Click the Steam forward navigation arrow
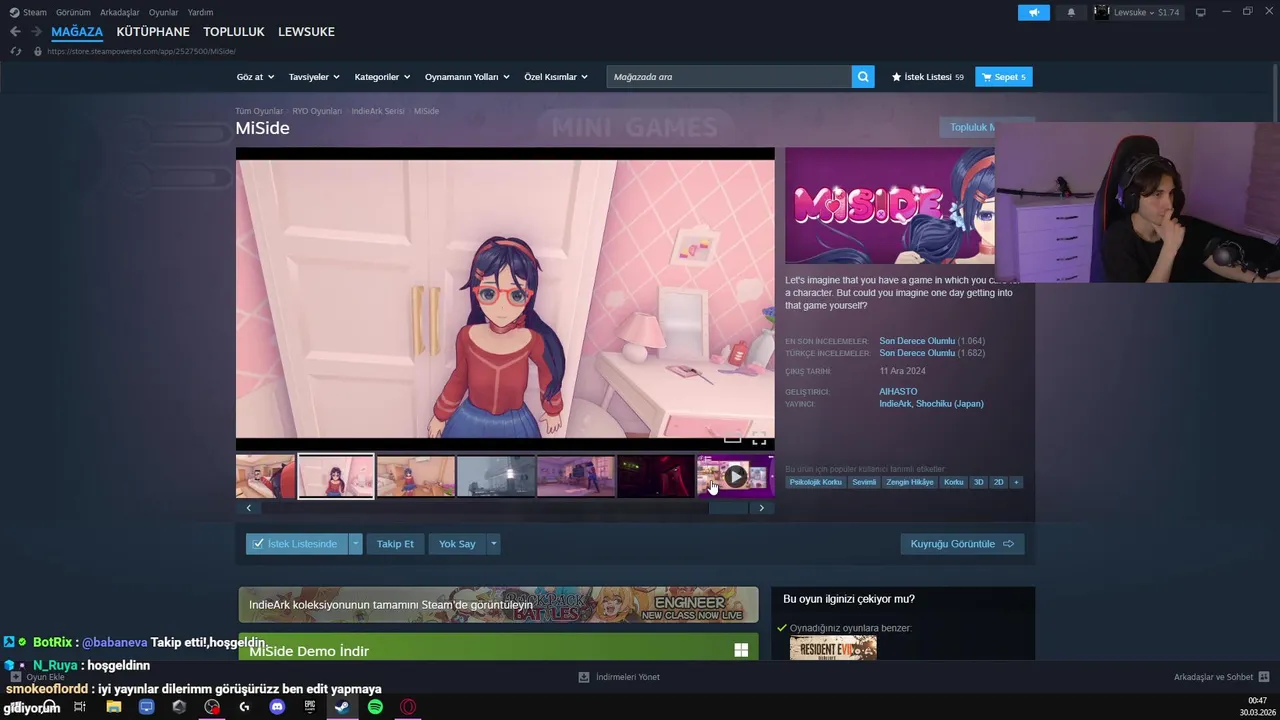Viewport: 1280px width, 720px height. click(x=36, y=32)
